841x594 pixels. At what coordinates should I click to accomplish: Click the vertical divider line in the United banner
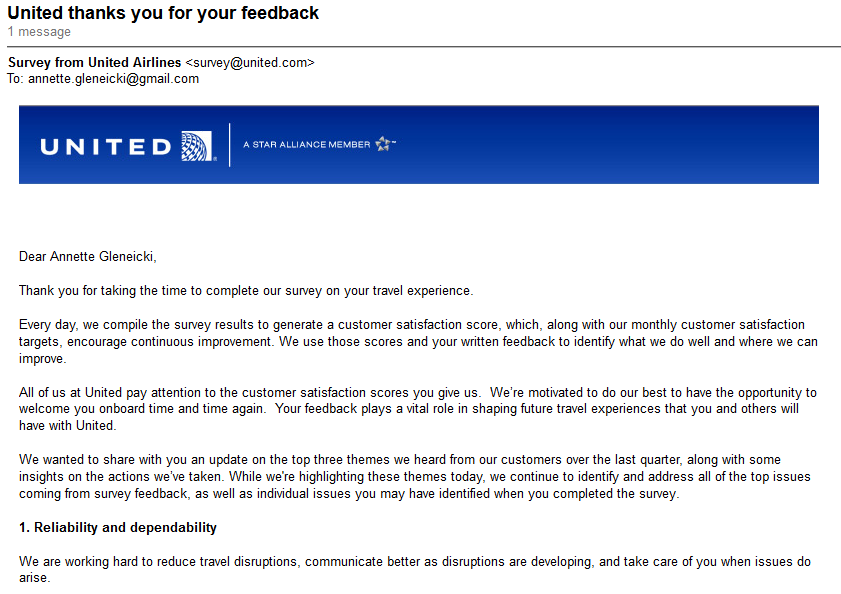230,145
